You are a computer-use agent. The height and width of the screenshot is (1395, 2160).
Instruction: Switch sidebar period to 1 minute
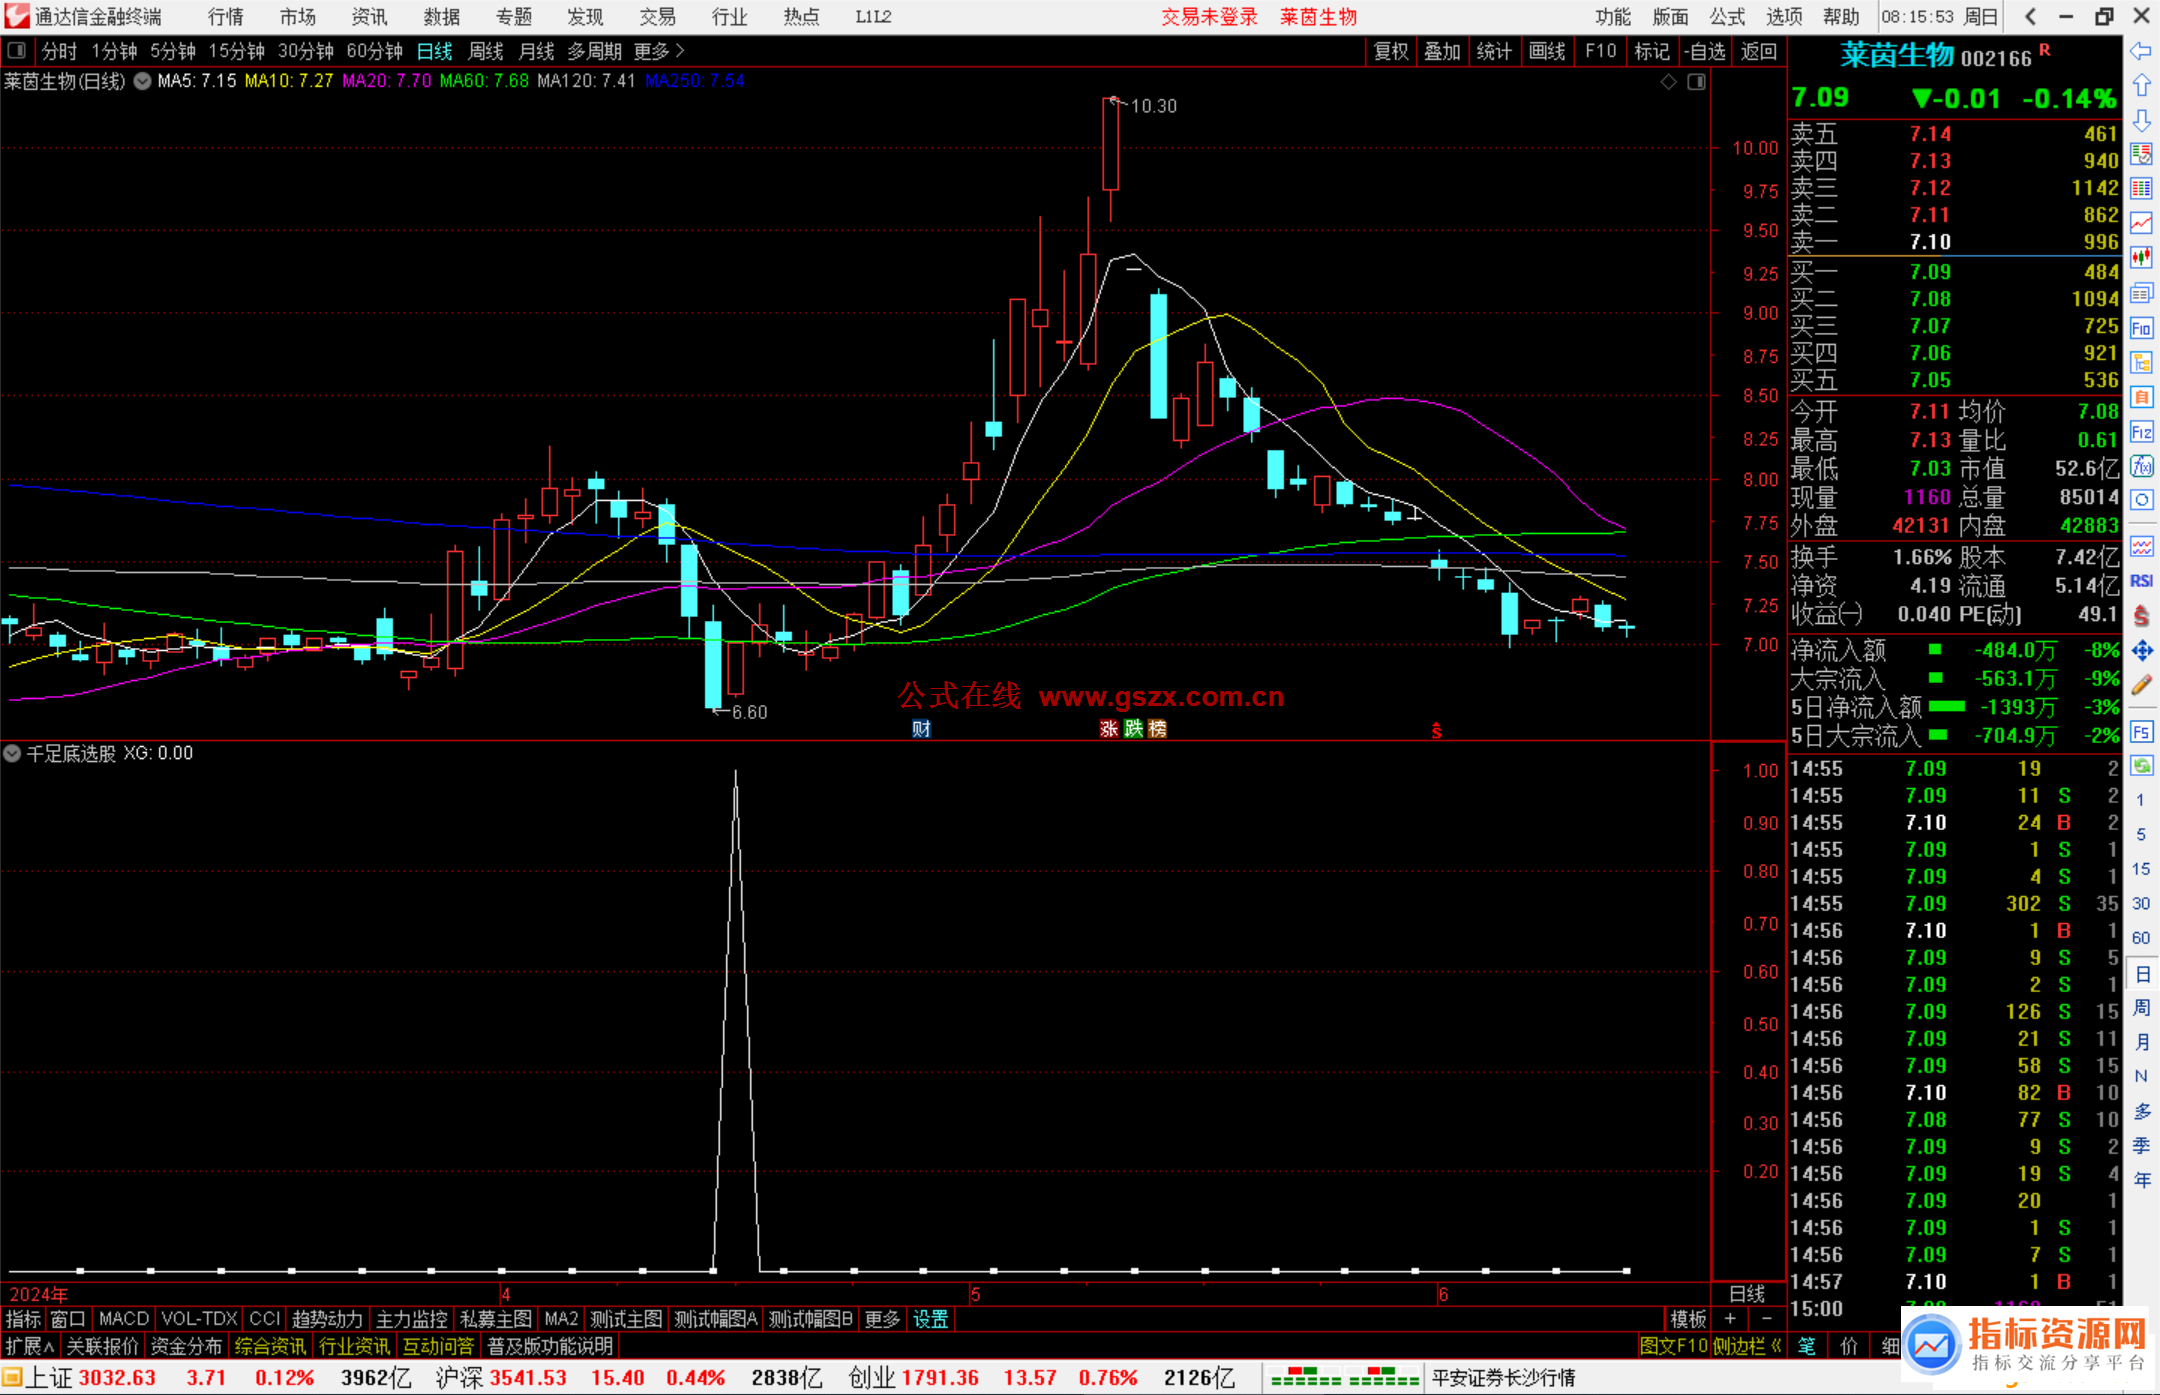click(x=2140, y=800)
